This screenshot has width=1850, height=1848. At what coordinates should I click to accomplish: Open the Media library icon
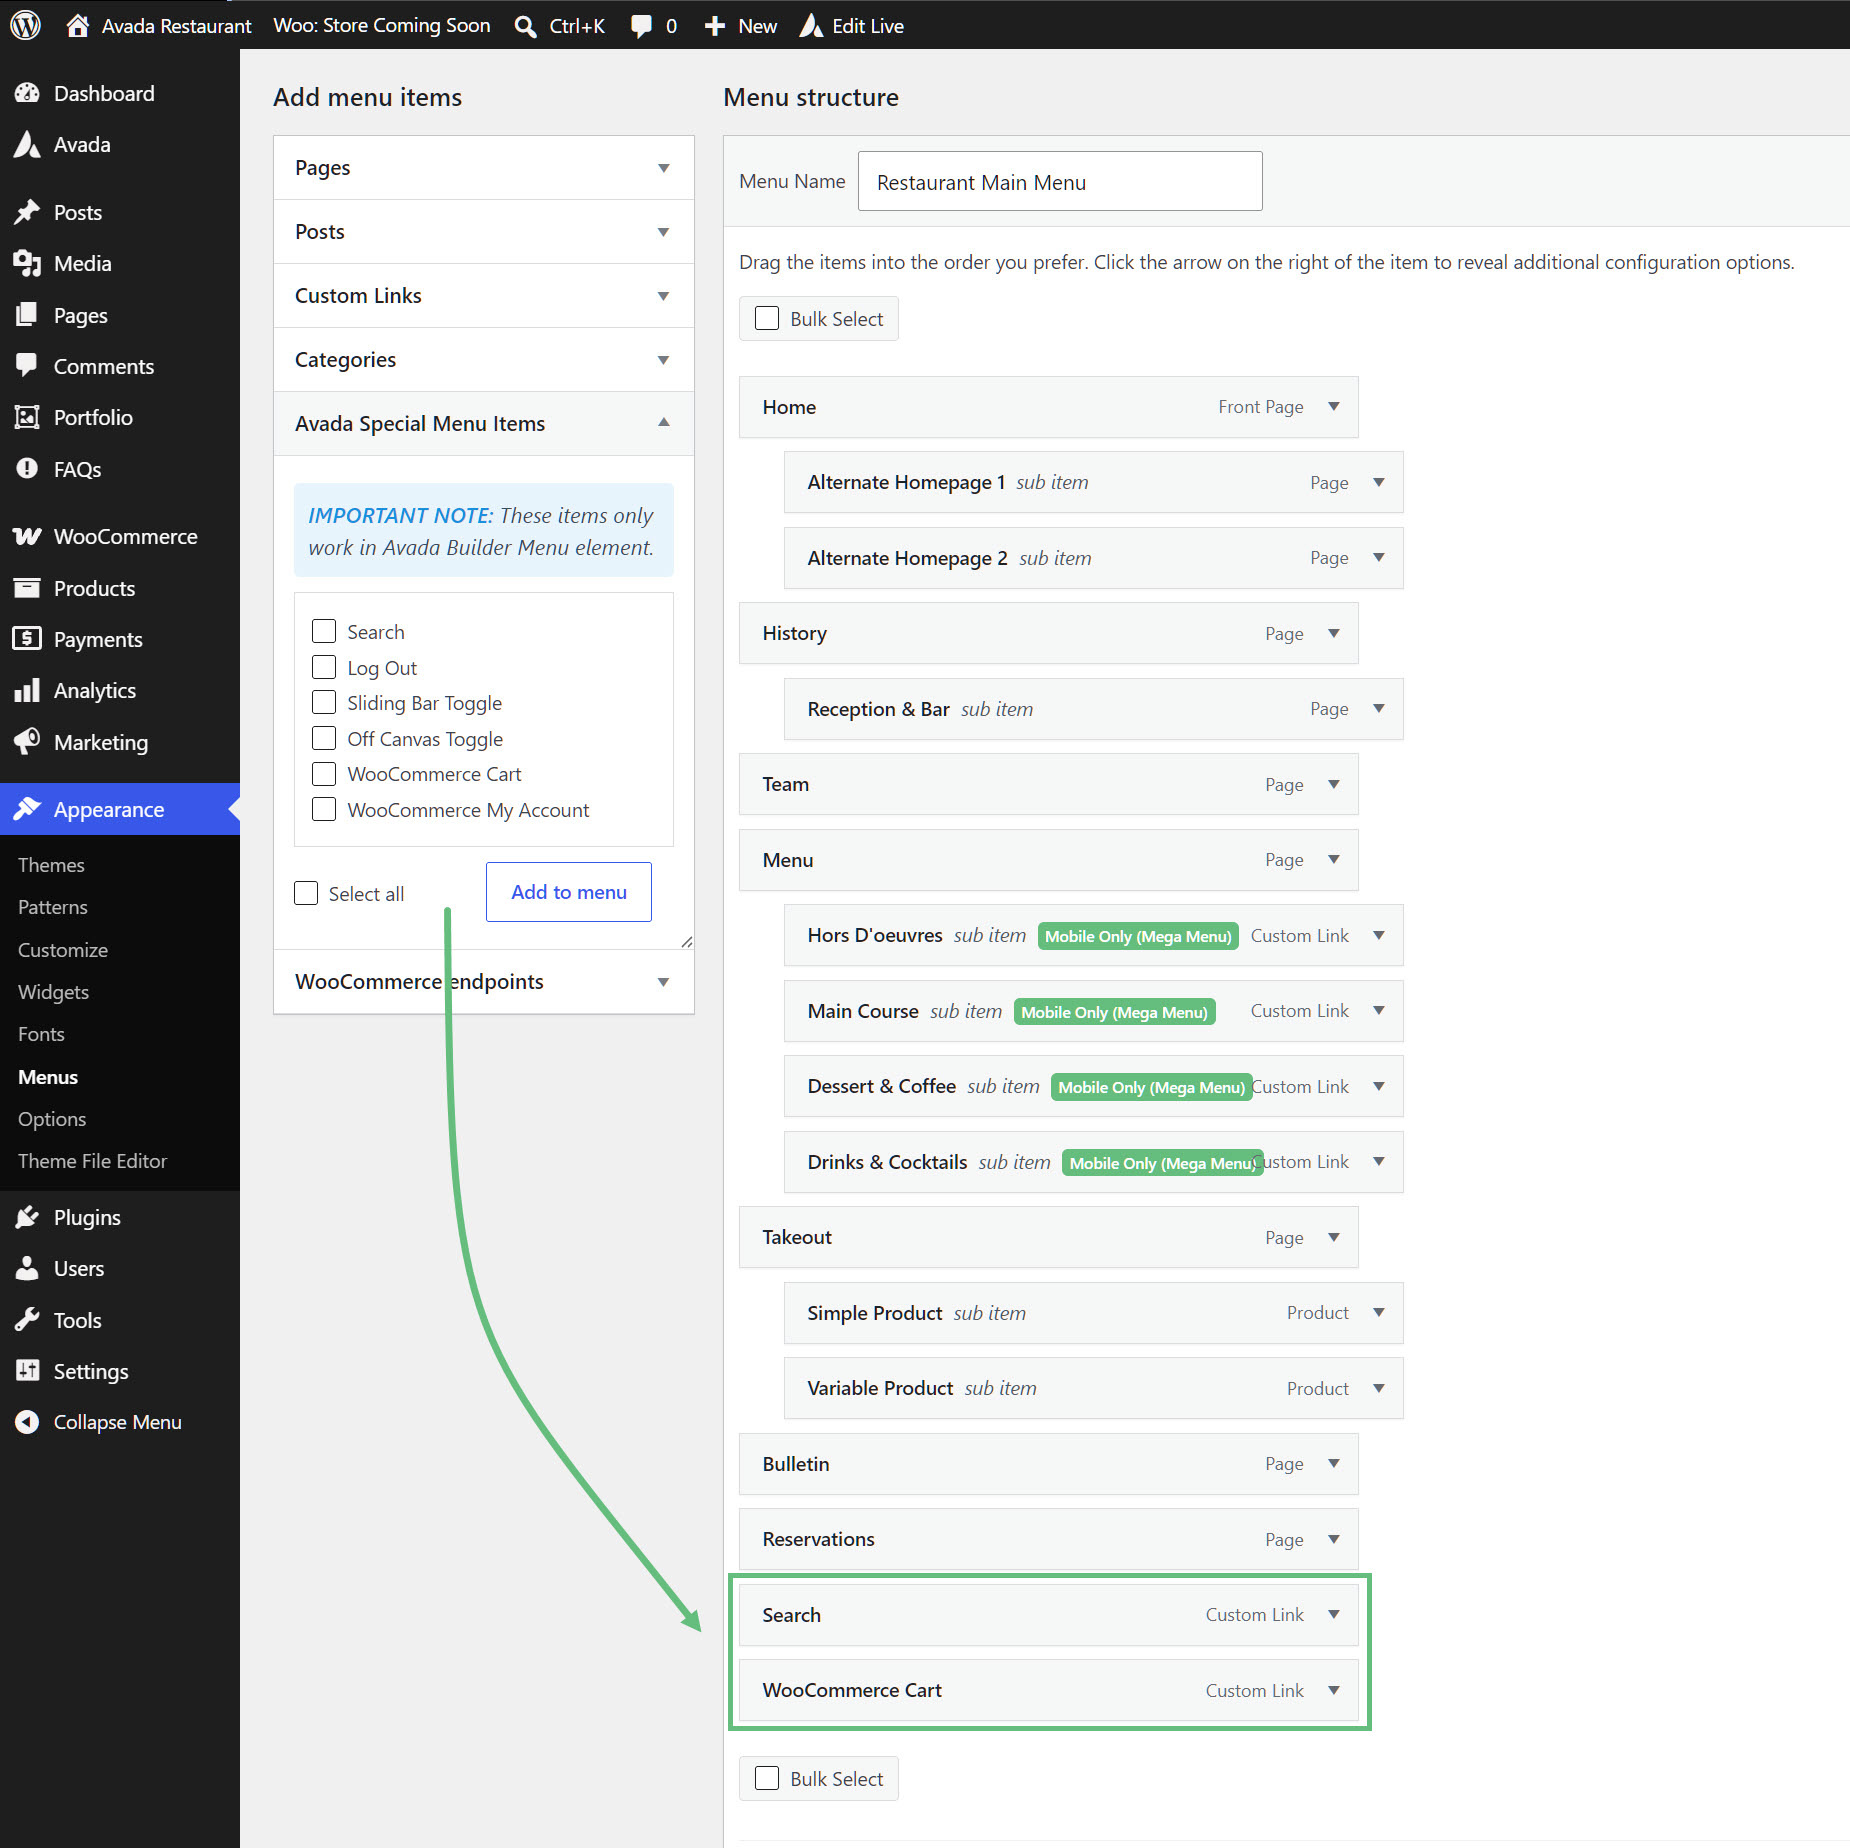[27, 263]
